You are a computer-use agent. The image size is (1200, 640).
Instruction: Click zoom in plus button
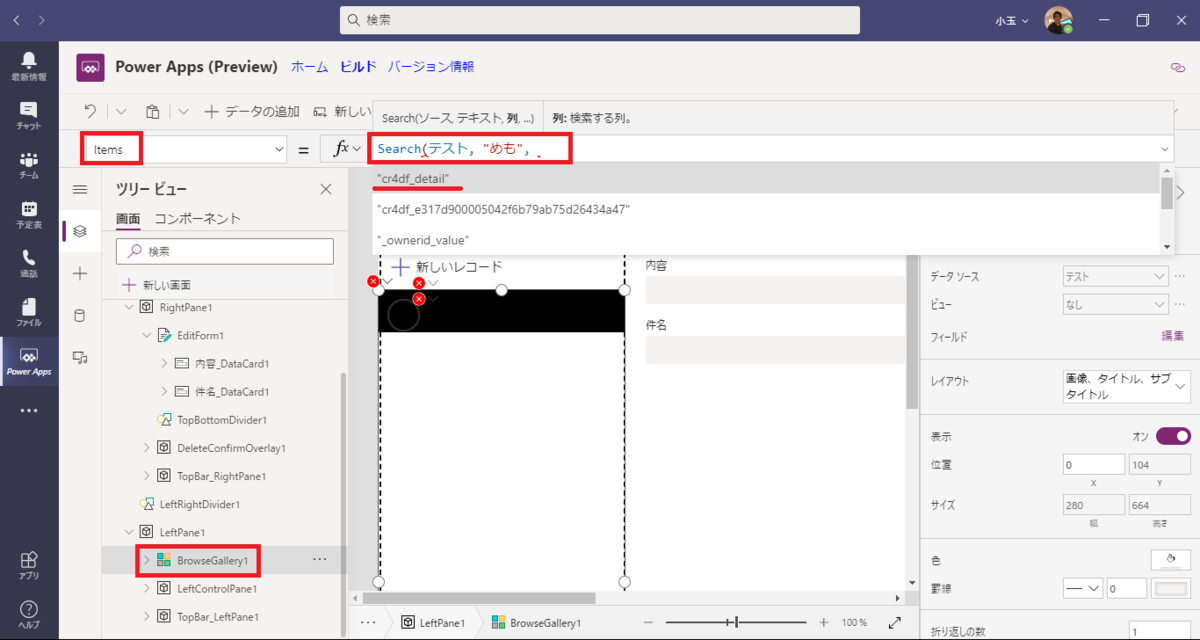point(823,622)
